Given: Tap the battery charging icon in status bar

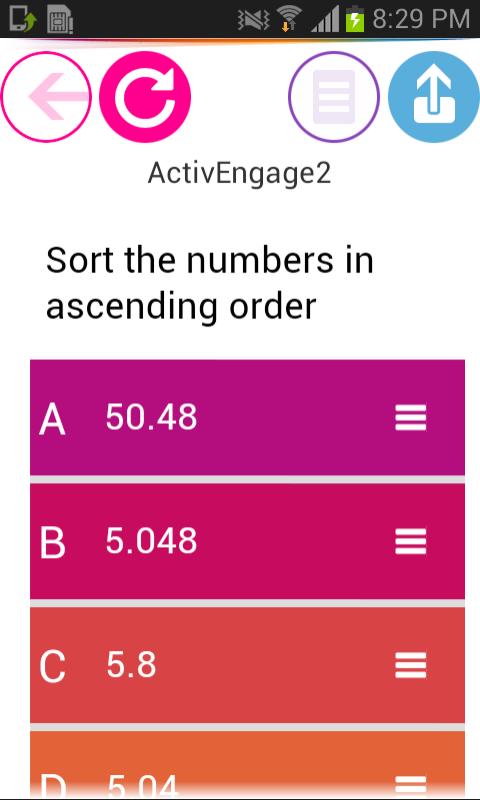Looking at the screenshot, I should click(x=356, y=19).
